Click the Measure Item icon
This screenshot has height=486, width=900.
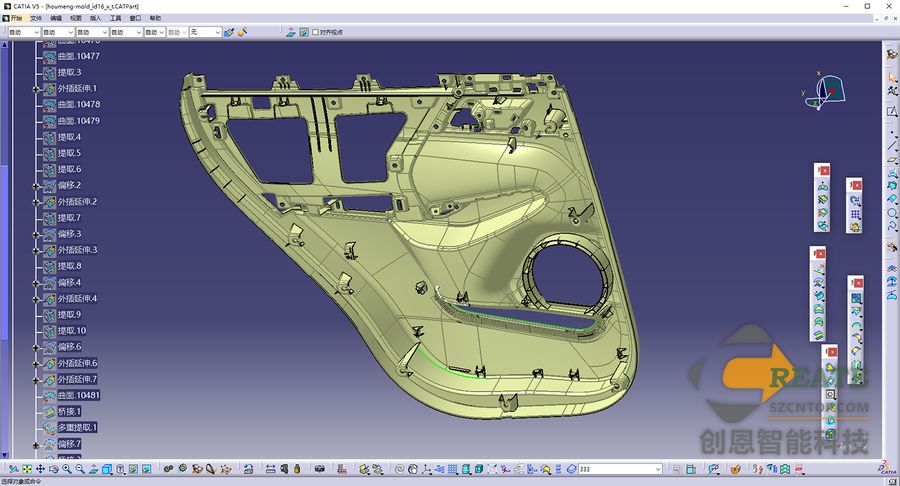coord(284,469)
